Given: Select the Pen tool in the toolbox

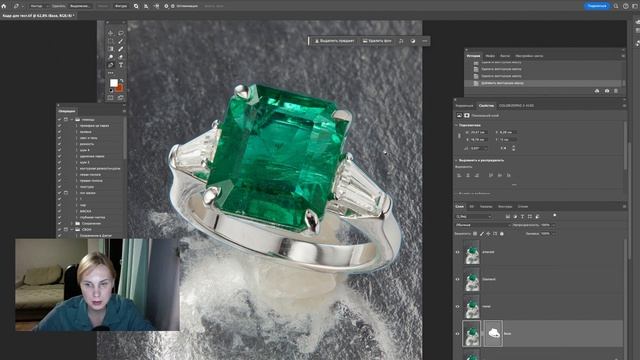Looking at the screenshot, I should click(111, 65).
